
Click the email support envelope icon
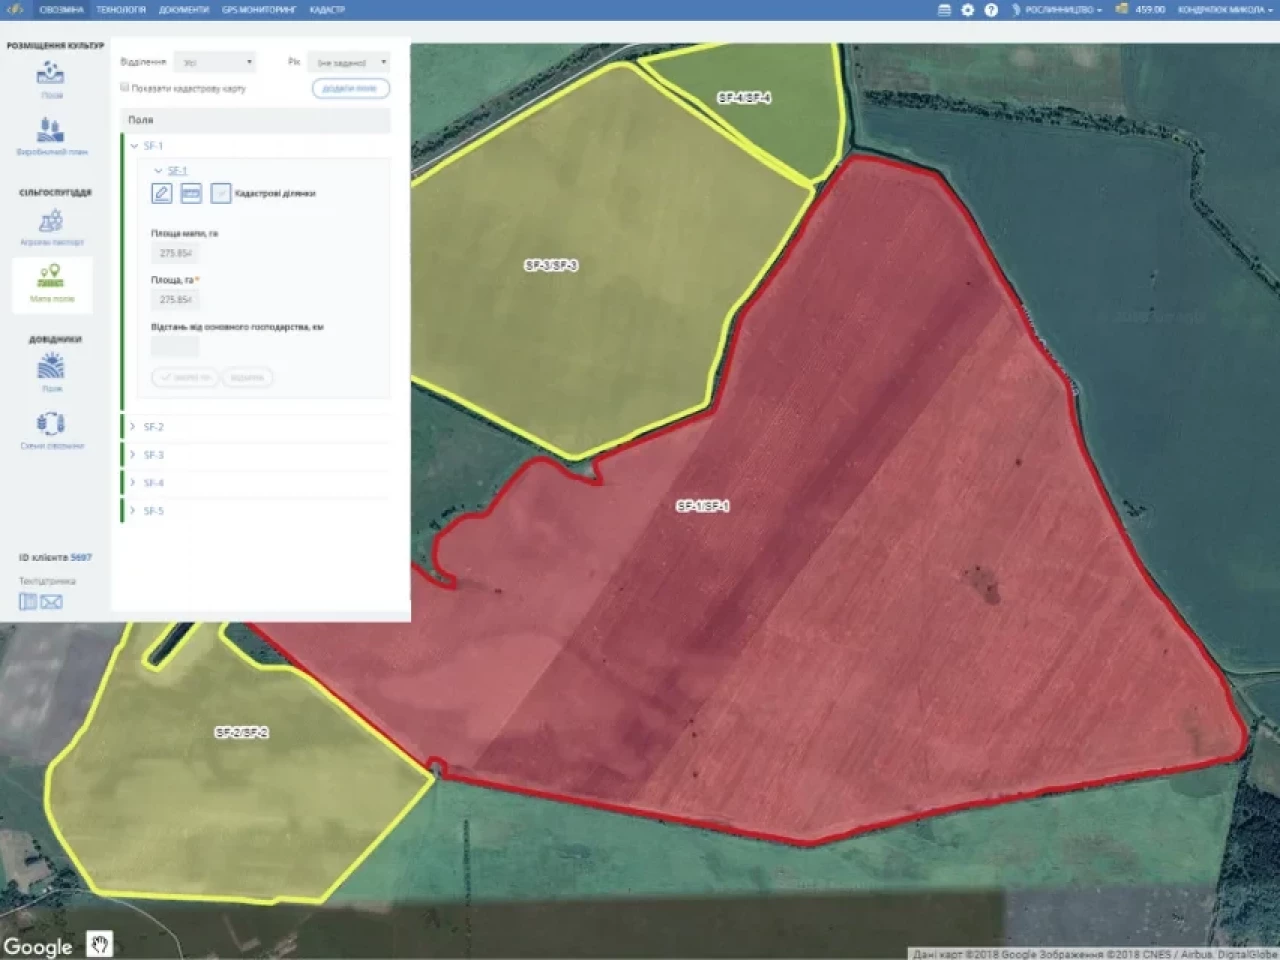point(52,601)
